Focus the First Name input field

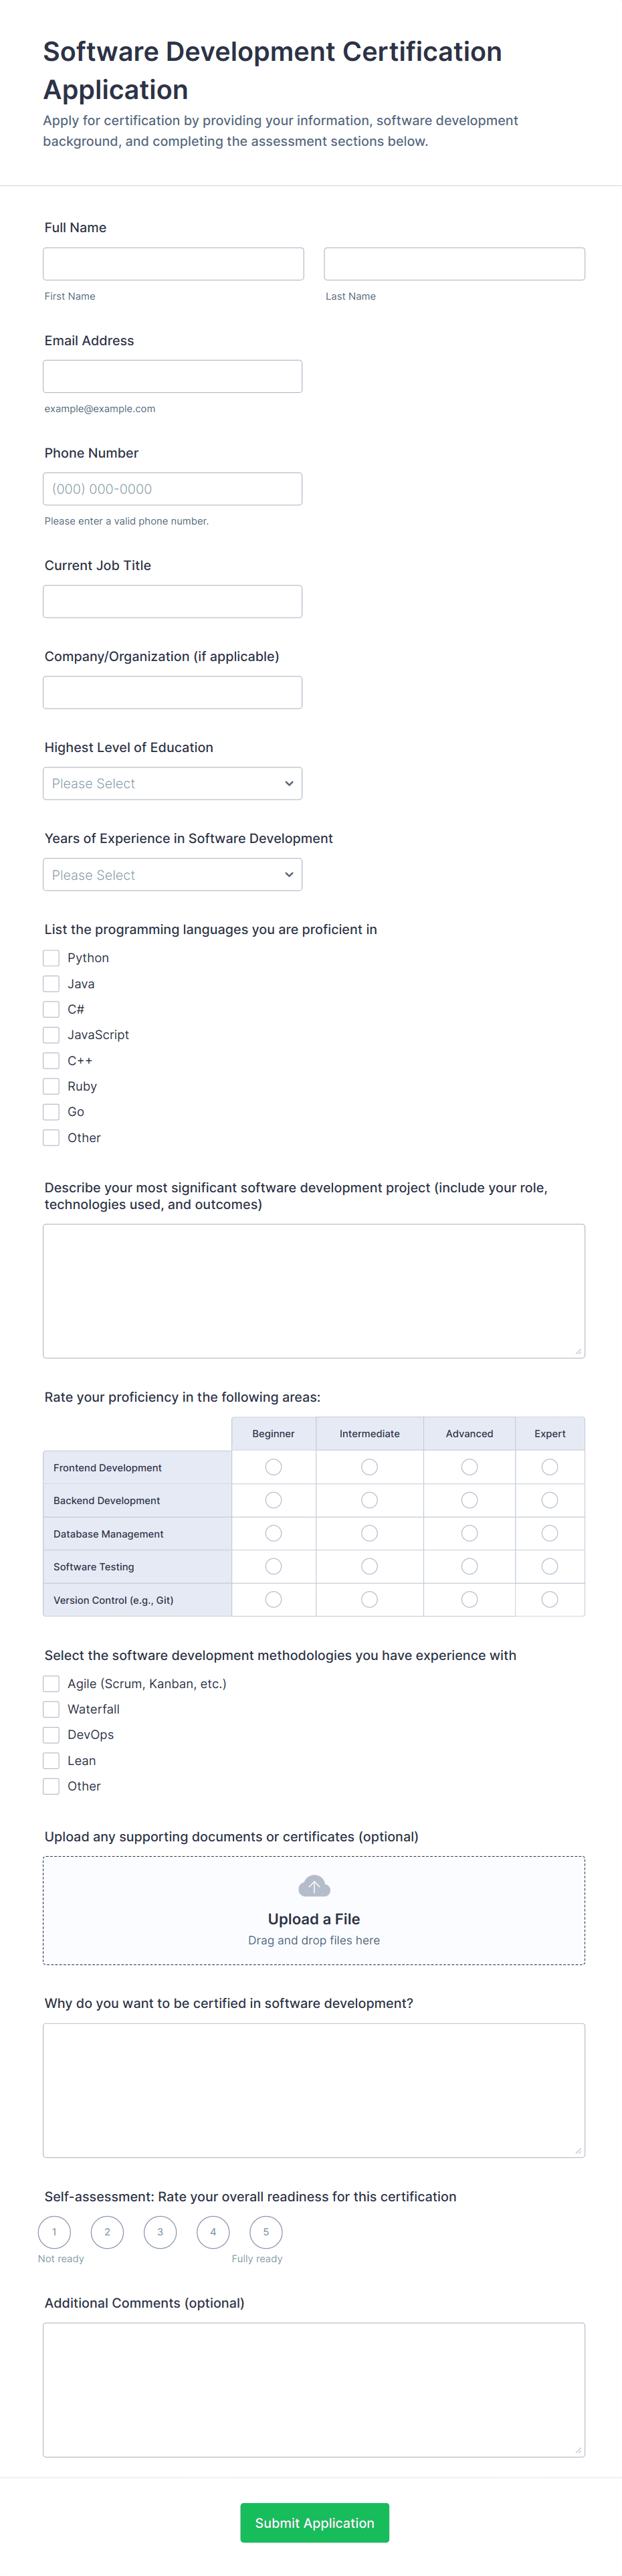coord(173,264)
